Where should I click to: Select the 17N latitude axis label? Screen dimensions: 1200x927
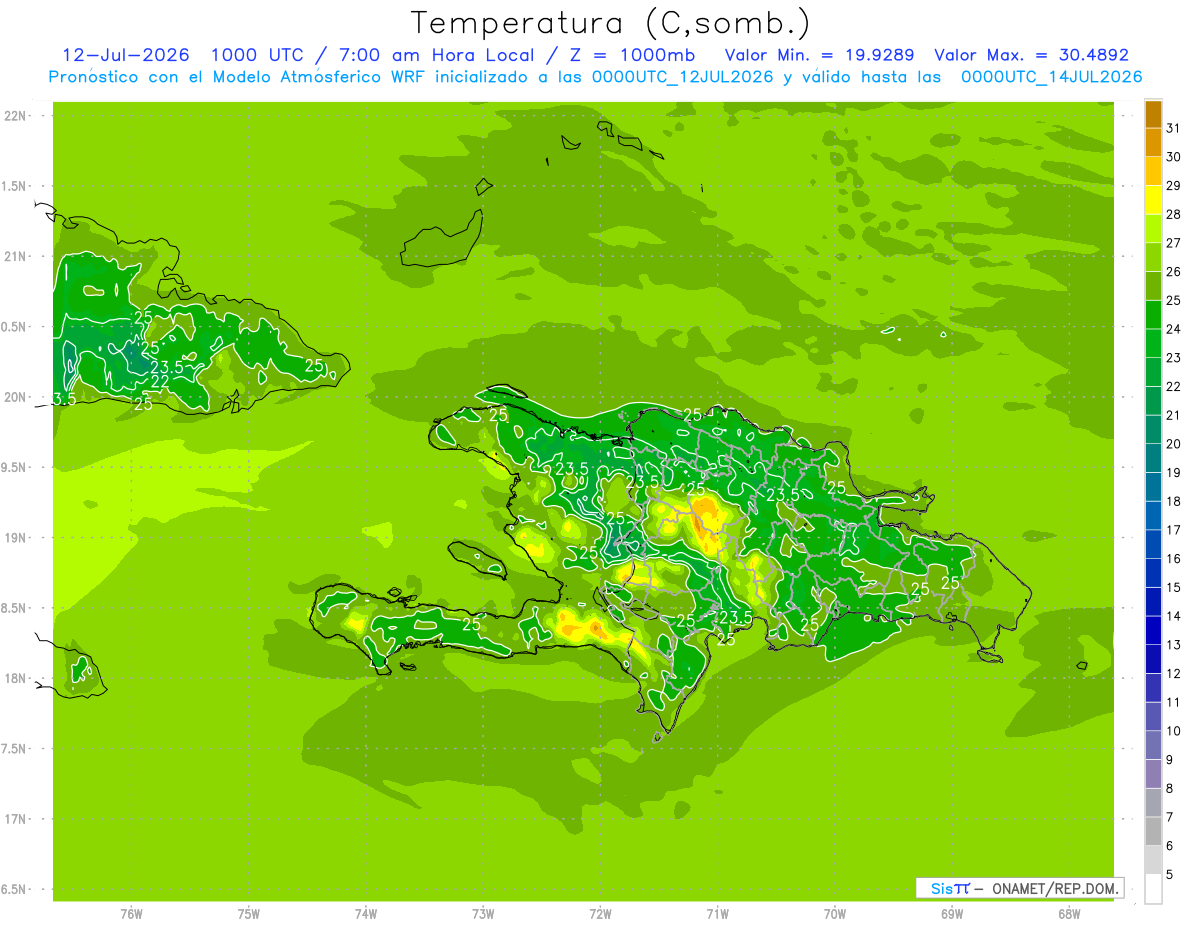click(15, 819)
